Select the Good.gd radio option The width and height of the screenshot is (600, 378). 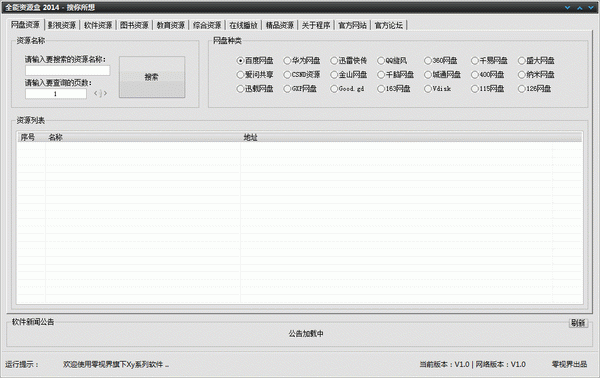click(347, 89)
